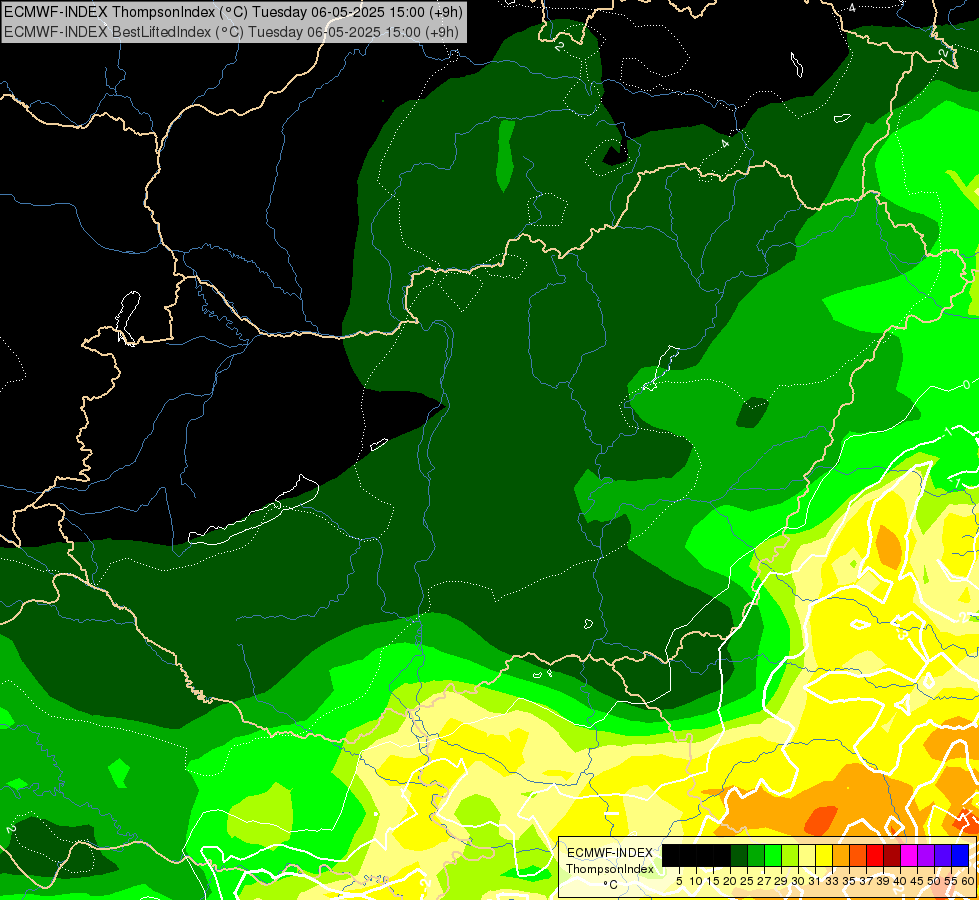The height and width of the screenshot is (900, 979).
Task: Click the bright red 37-39 legend swatch
Action: tap(875, 856)
